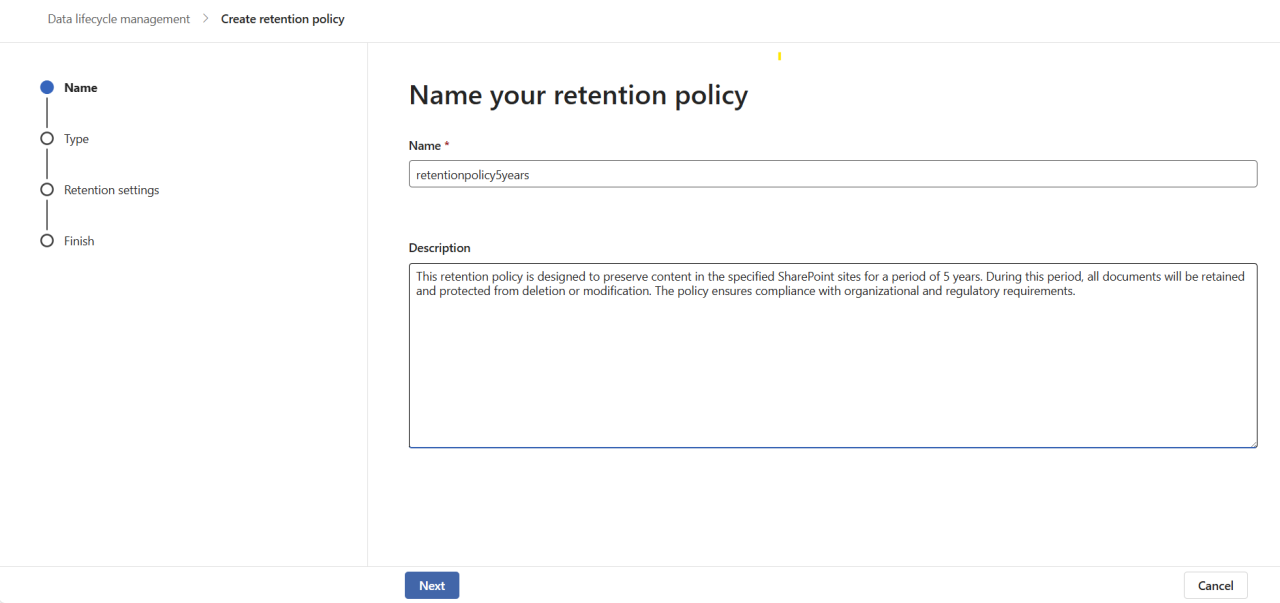Focus the policy Name input field
This screenshot has width=1280, height=603.
(833, 173)
